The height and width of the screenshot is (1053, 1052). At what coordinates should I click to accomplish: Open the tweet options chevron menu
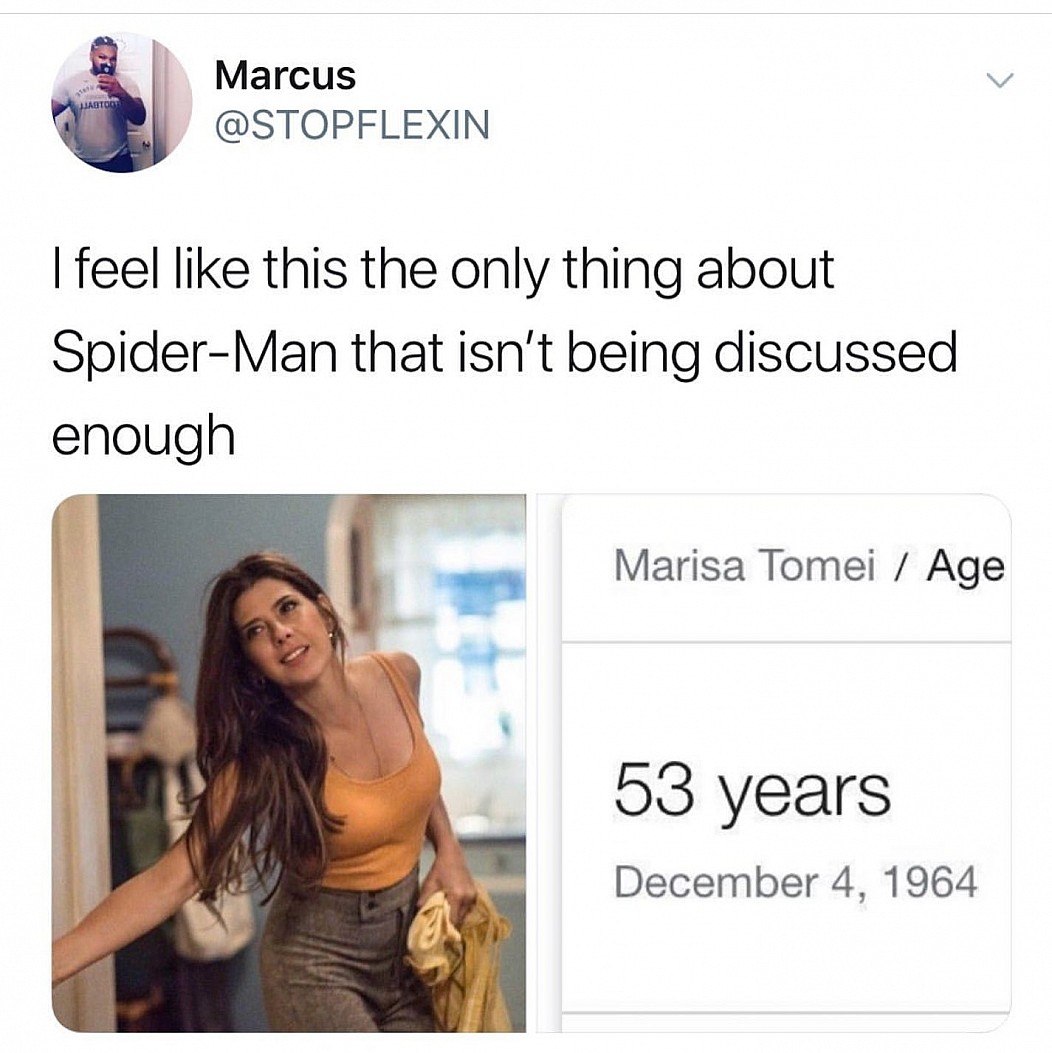coord(1000,81)
